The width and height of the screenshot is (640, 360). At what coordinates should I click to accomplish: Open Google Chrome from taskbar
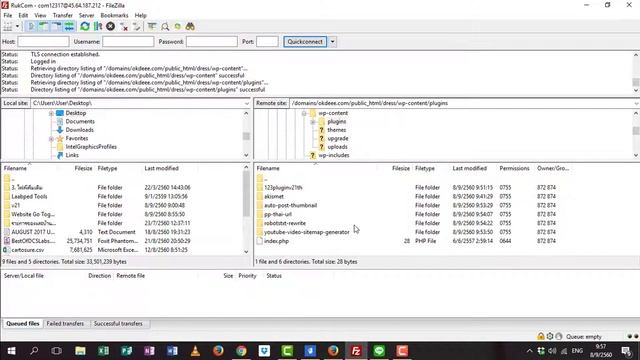point(241,351)
